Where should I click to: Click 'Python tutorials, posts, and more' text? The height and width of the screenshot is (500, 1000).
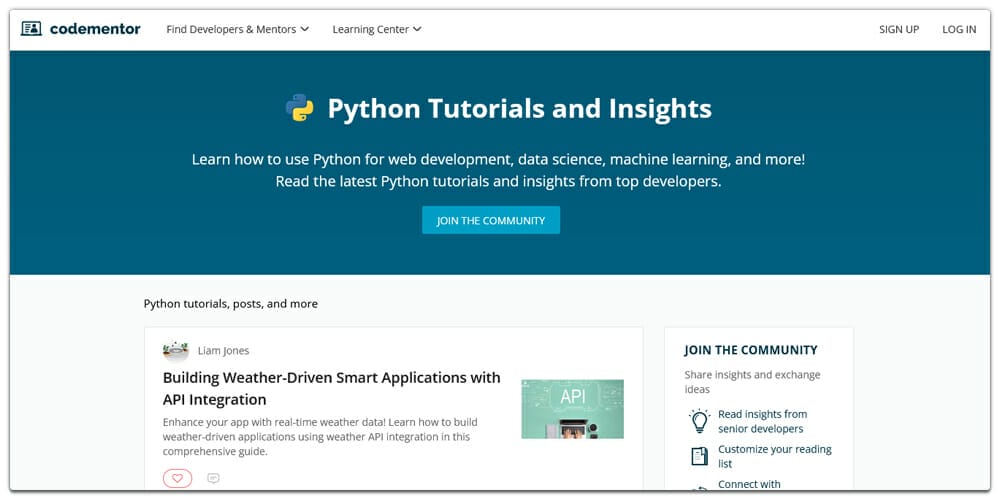[231, 304]
